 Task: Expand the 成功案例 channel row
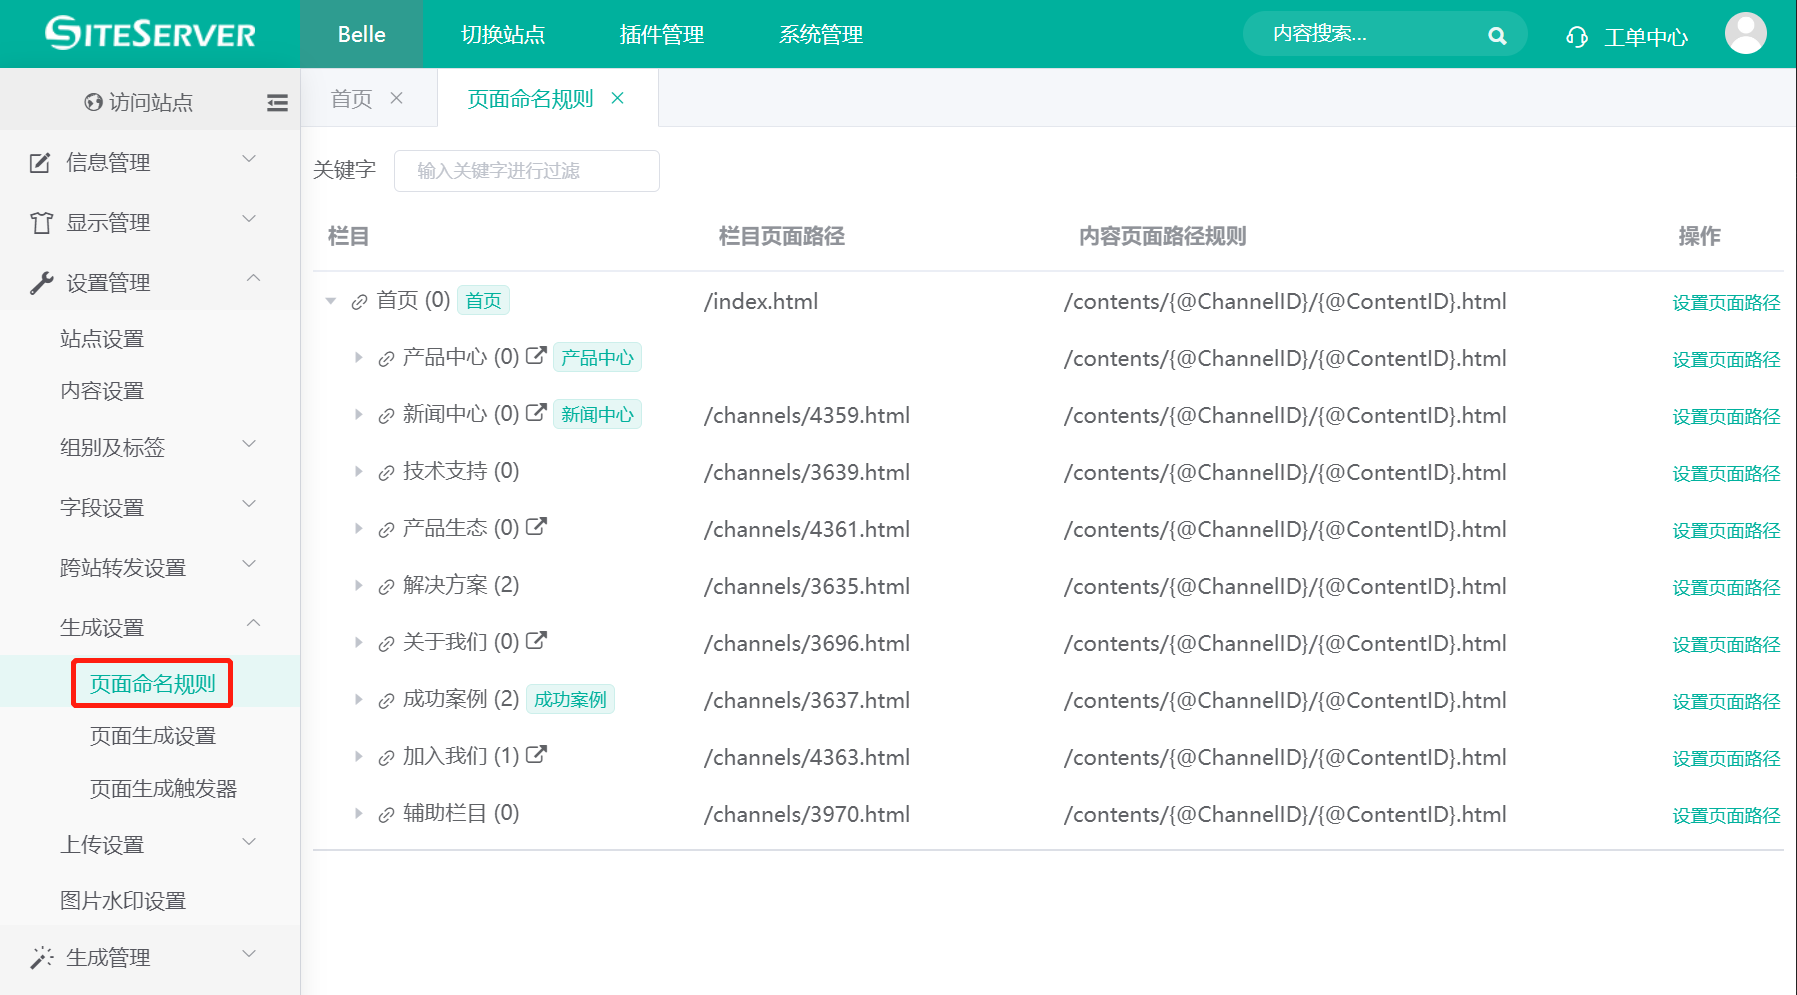pyautogui.click(x=358, y=700)
